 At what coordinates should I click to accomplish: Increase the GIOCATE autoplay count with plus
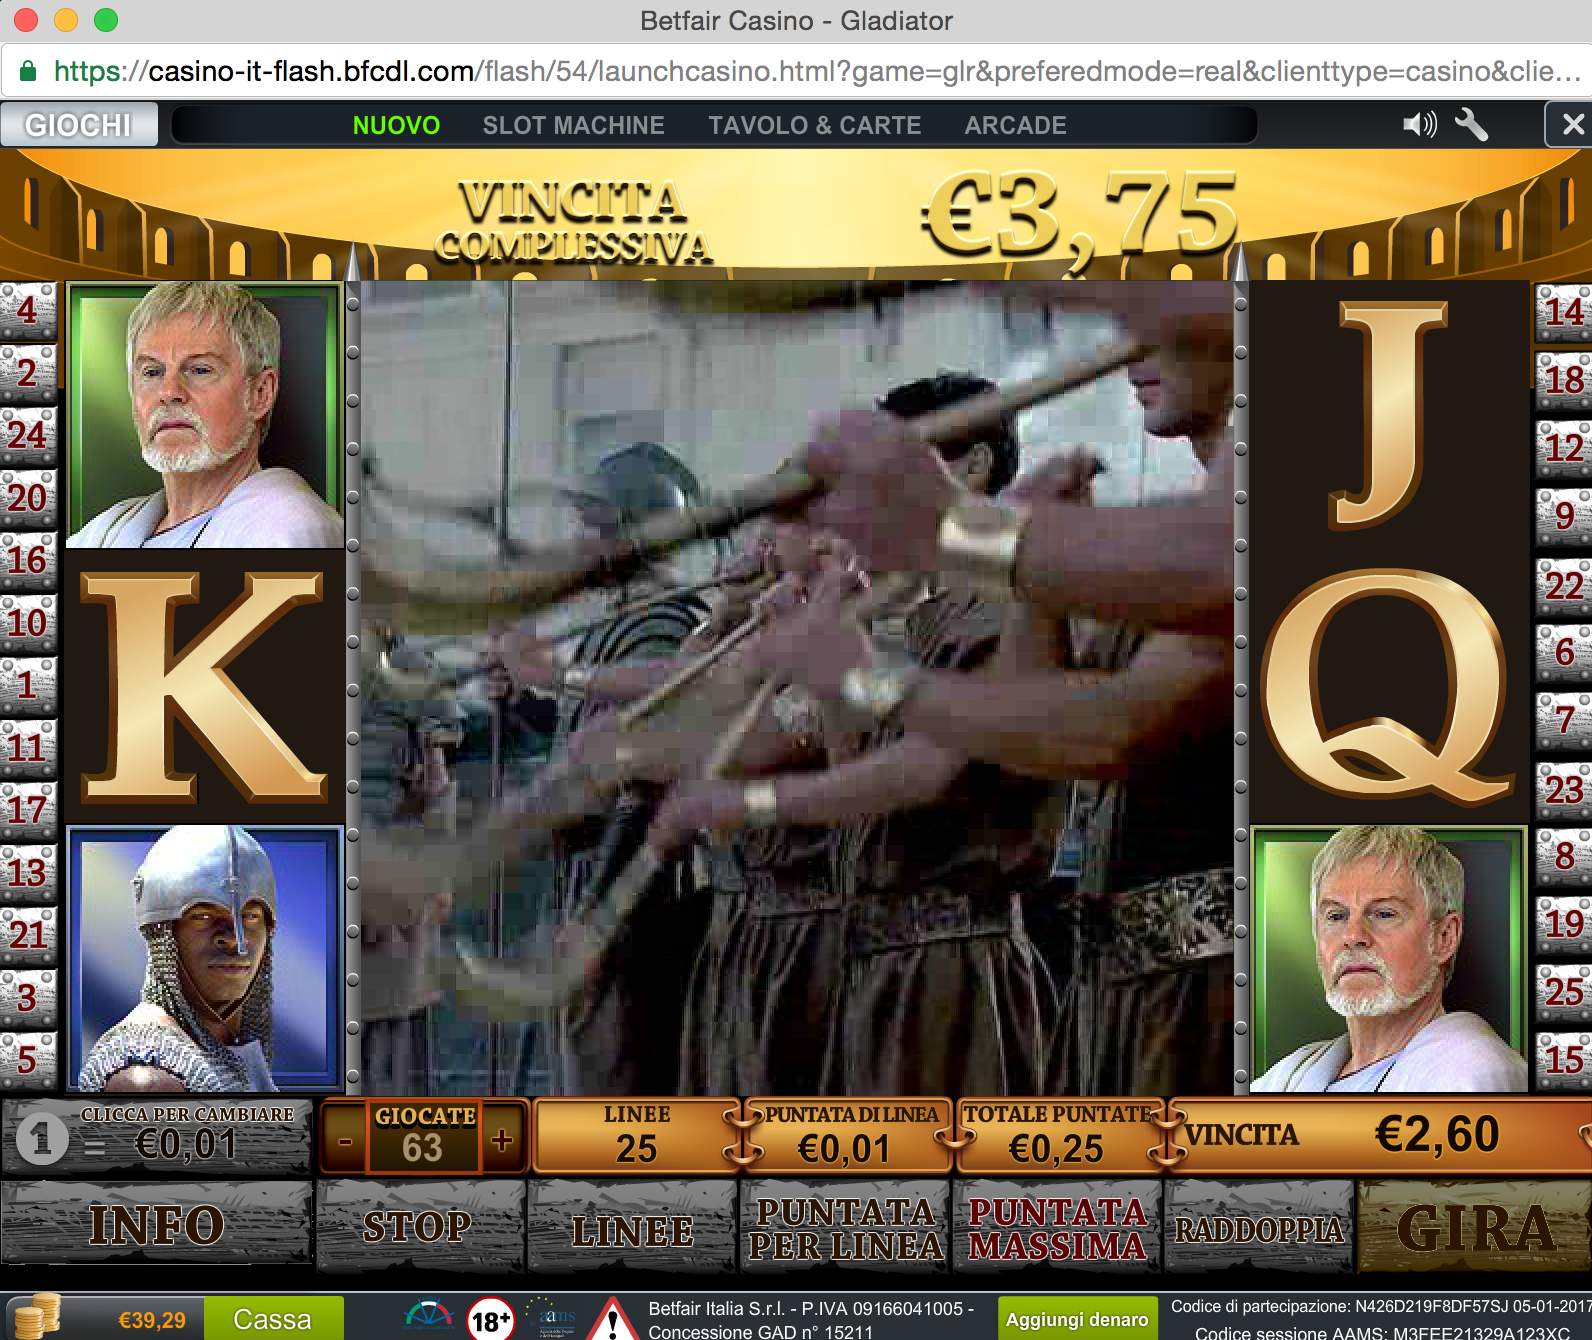[x=503, y=1139]
